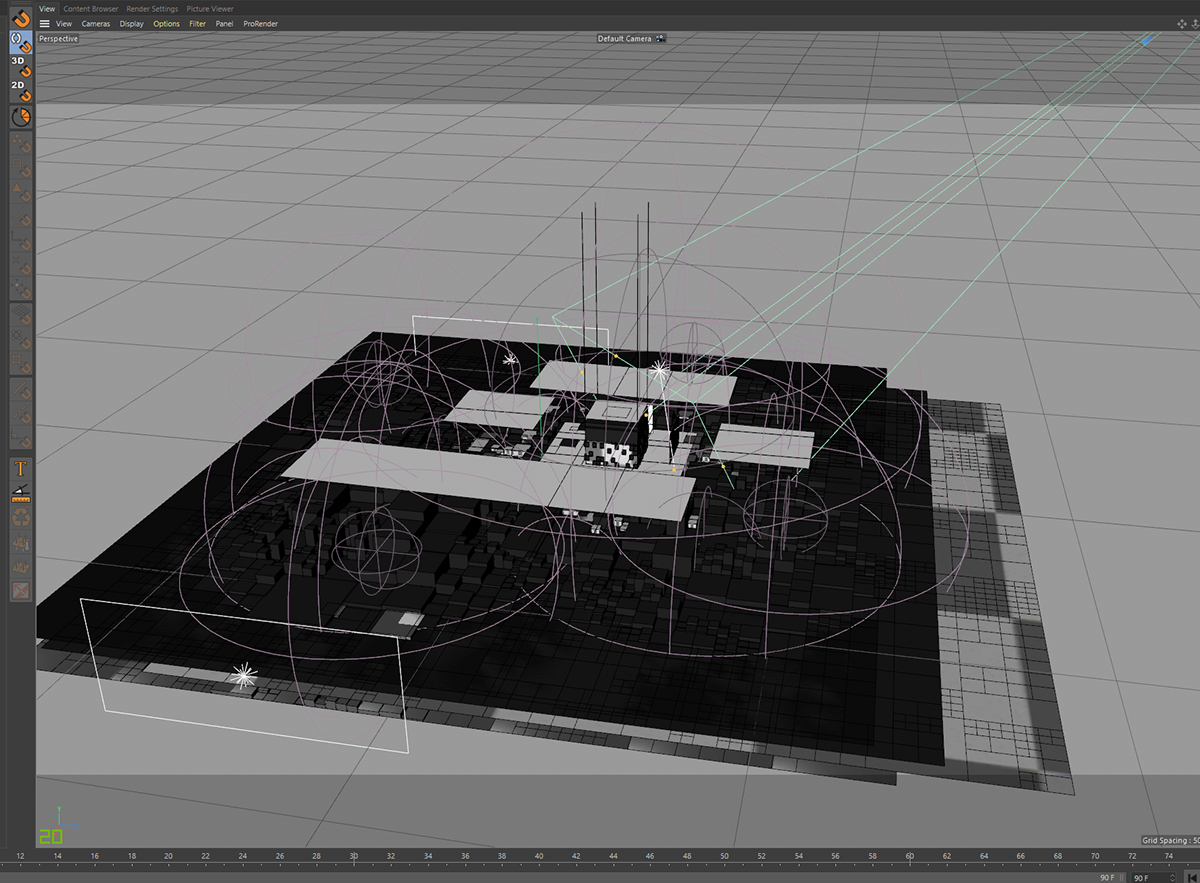Switch to the Render Settings tab
Viewport: 1200px width, 883px height.
152,8
